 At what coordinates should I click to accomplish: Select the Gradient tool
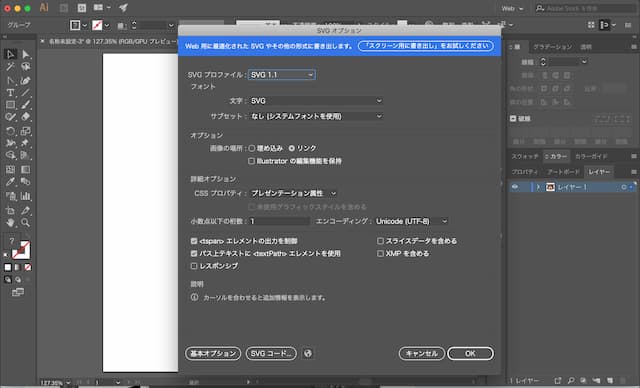[26, 169]
